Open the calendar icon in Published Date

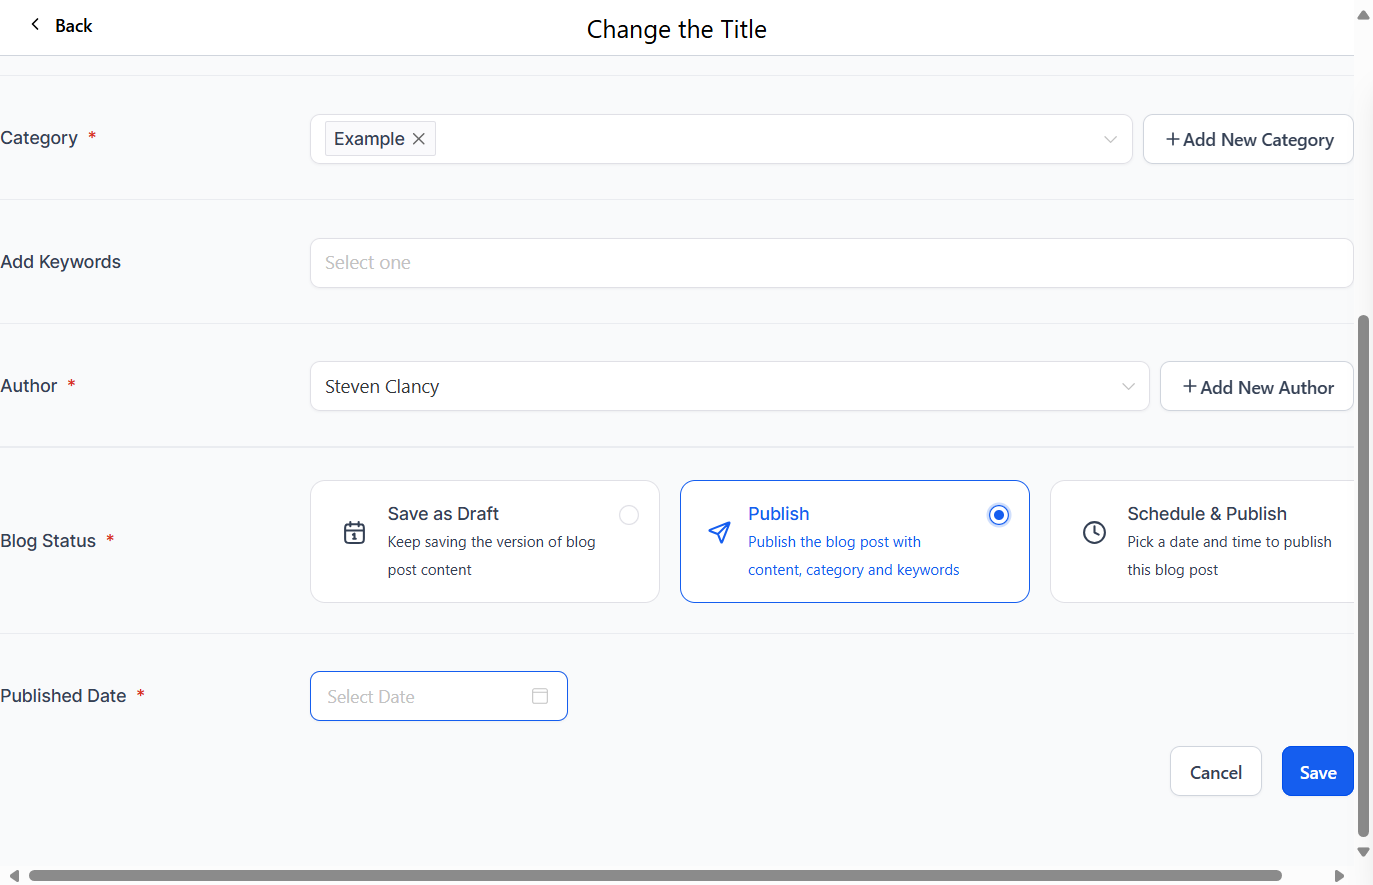540,696
